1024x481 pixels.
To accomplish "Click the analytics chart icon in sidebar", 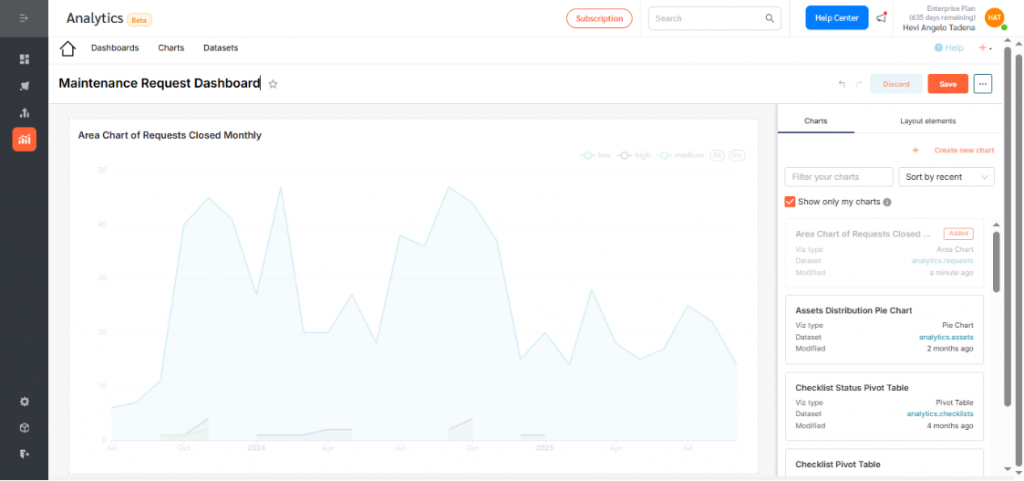I will 24,140.
